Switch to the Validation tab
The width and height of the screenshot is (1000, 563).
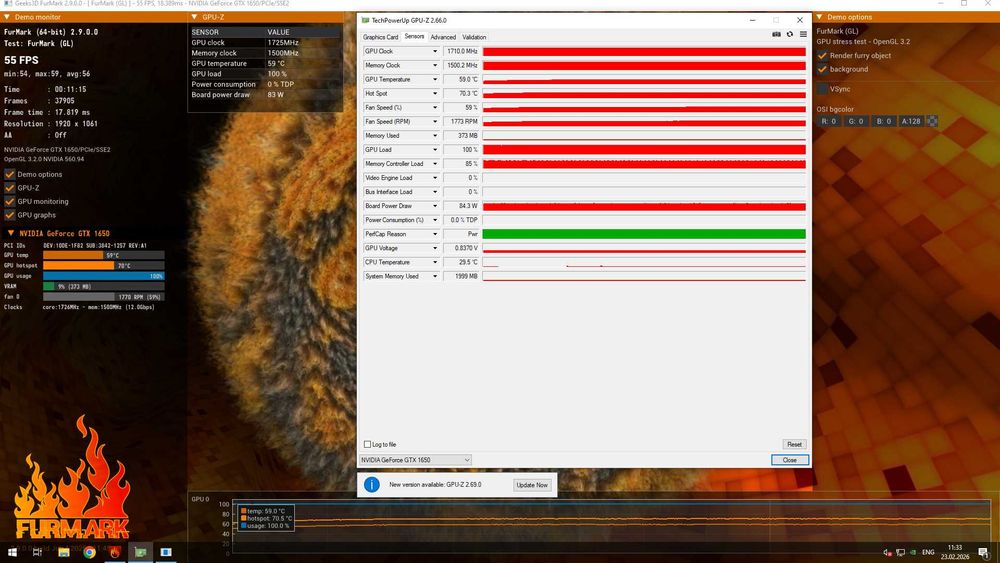[474, 37]
